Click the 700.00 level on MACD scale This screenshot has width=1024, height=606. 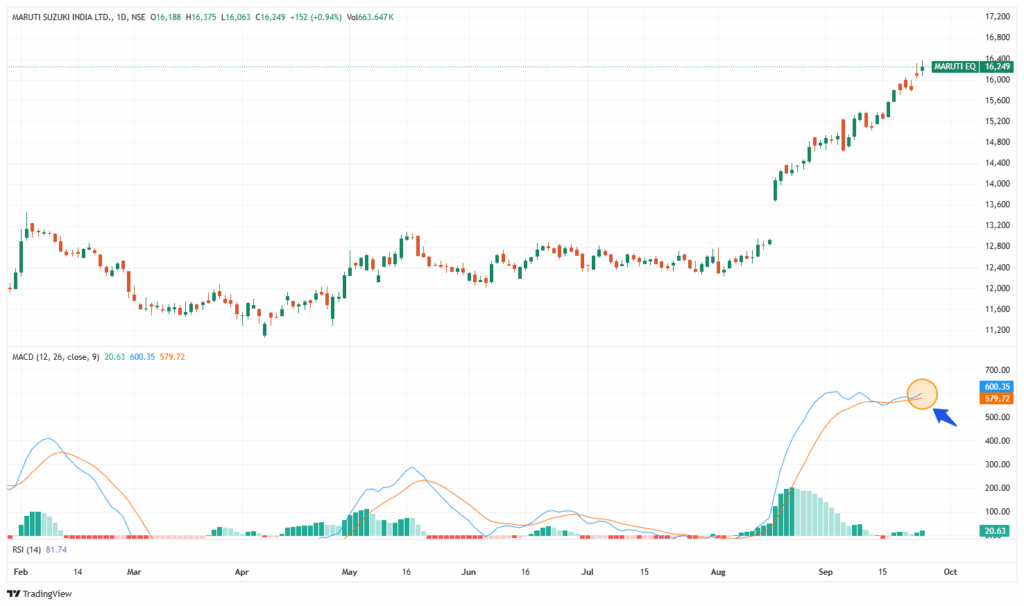pyautogui.click(x=999, y=369)
